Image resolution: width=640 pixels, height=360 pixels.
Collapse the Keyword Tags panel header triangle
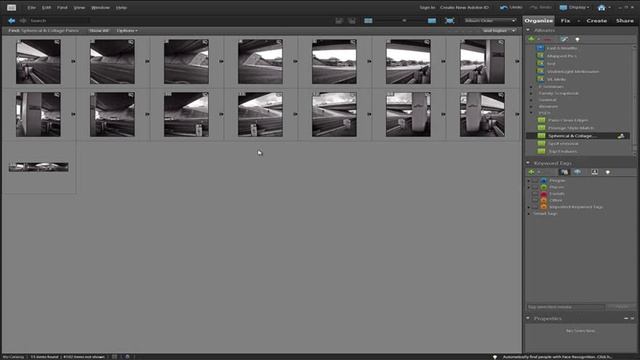(x=528, y=163)
